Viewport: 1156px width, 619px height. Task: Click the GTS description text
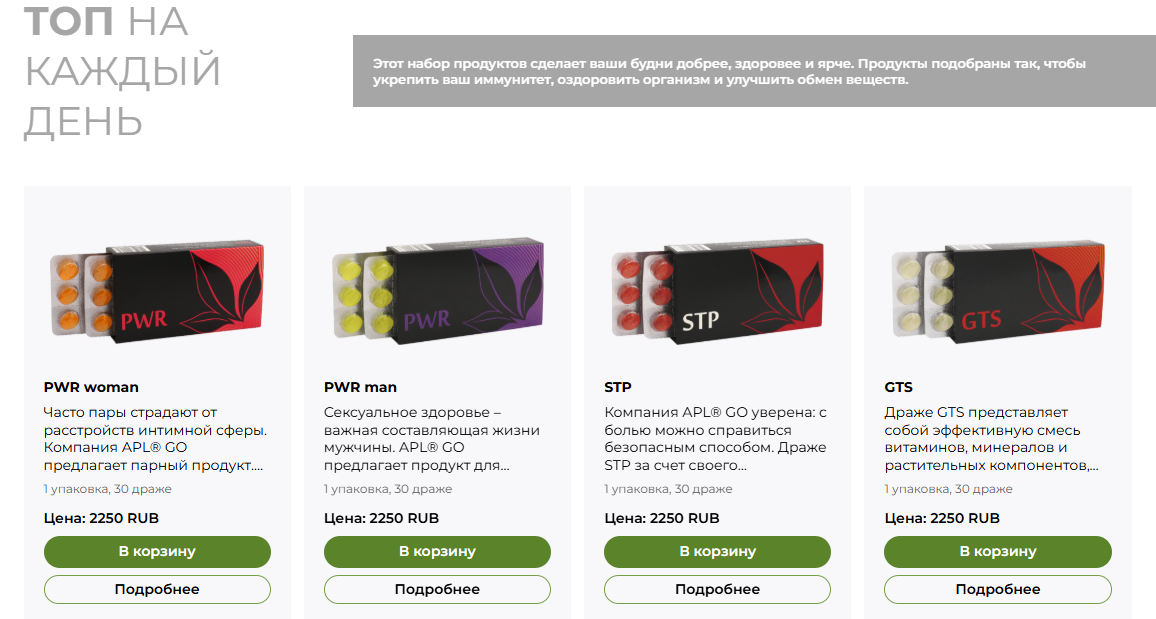(991, 439)
